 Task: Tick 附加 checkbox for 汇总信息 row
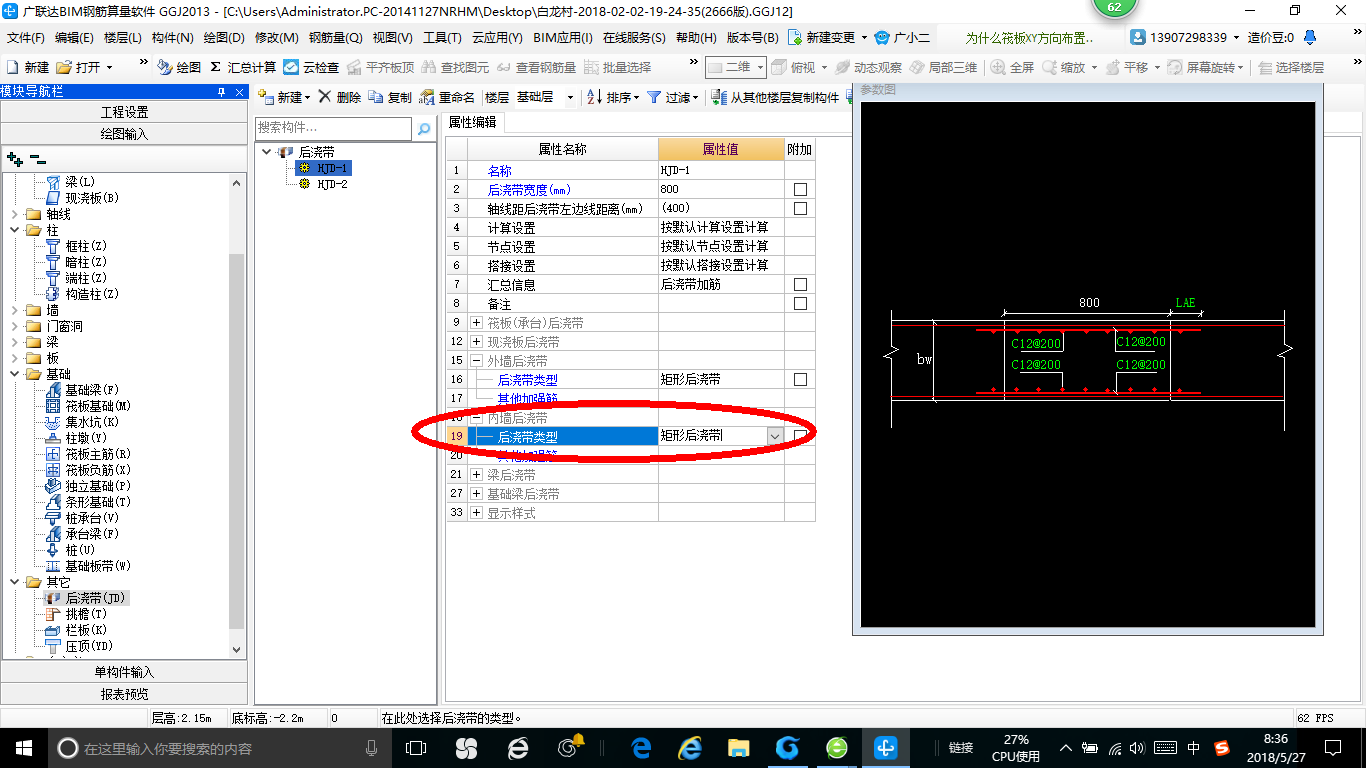(800, 284)
